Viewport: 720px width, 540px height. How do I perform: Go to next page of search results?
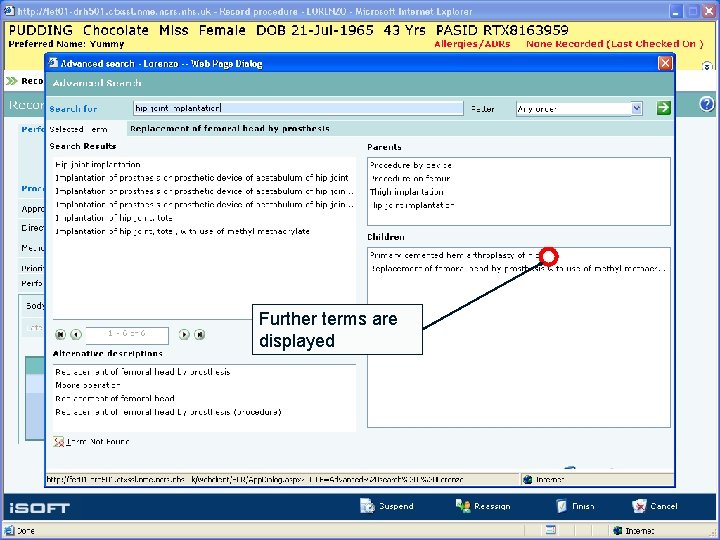point(184,335)
